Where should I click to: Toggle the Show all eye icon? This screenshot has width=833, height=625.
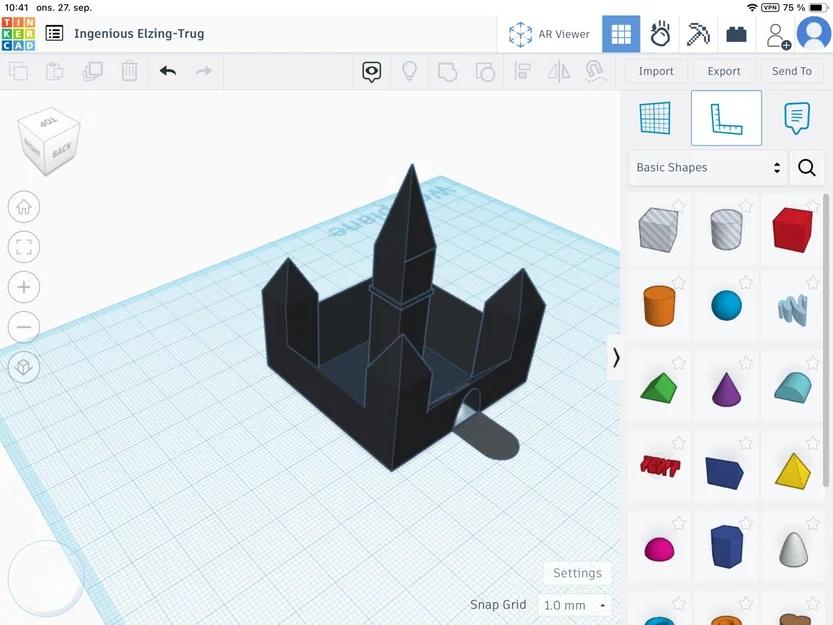[371, 71]
